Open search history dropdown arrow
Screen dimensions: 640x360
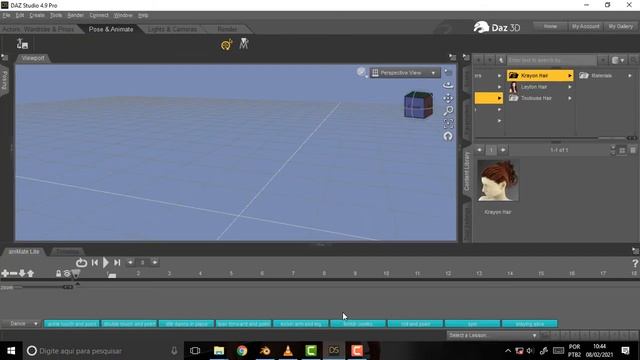(603, 60)
